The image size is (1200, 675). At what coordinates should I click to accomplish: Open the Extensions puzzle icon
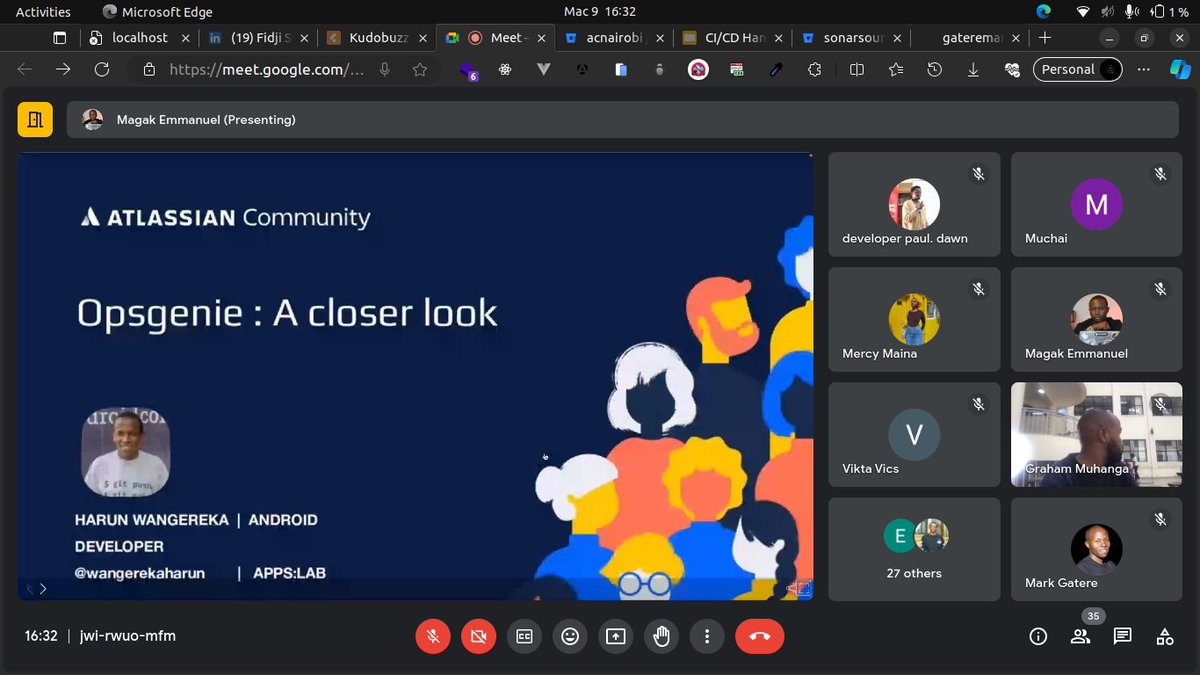pos(815,69)
